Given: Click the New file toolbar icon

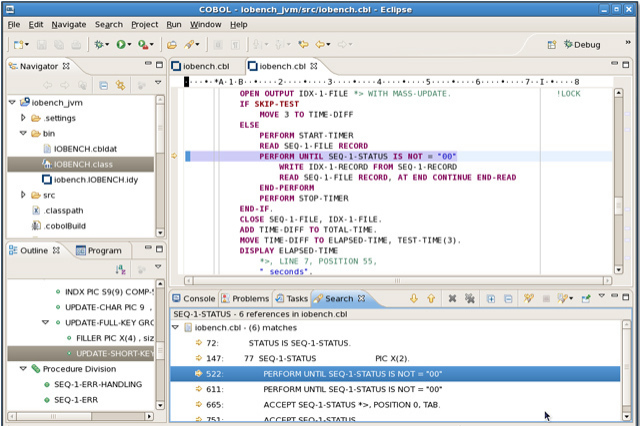Looking at the screenshot, I should [x=19, y=45].
